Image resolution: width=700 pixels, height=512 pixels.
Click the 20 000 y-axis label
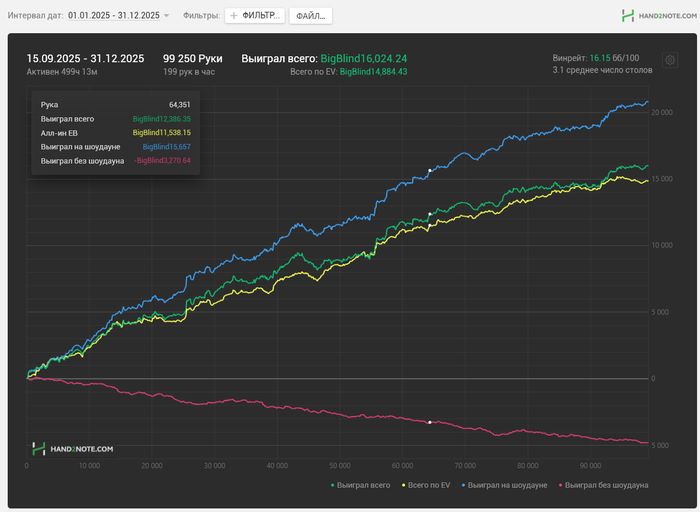tap(662, 112)
